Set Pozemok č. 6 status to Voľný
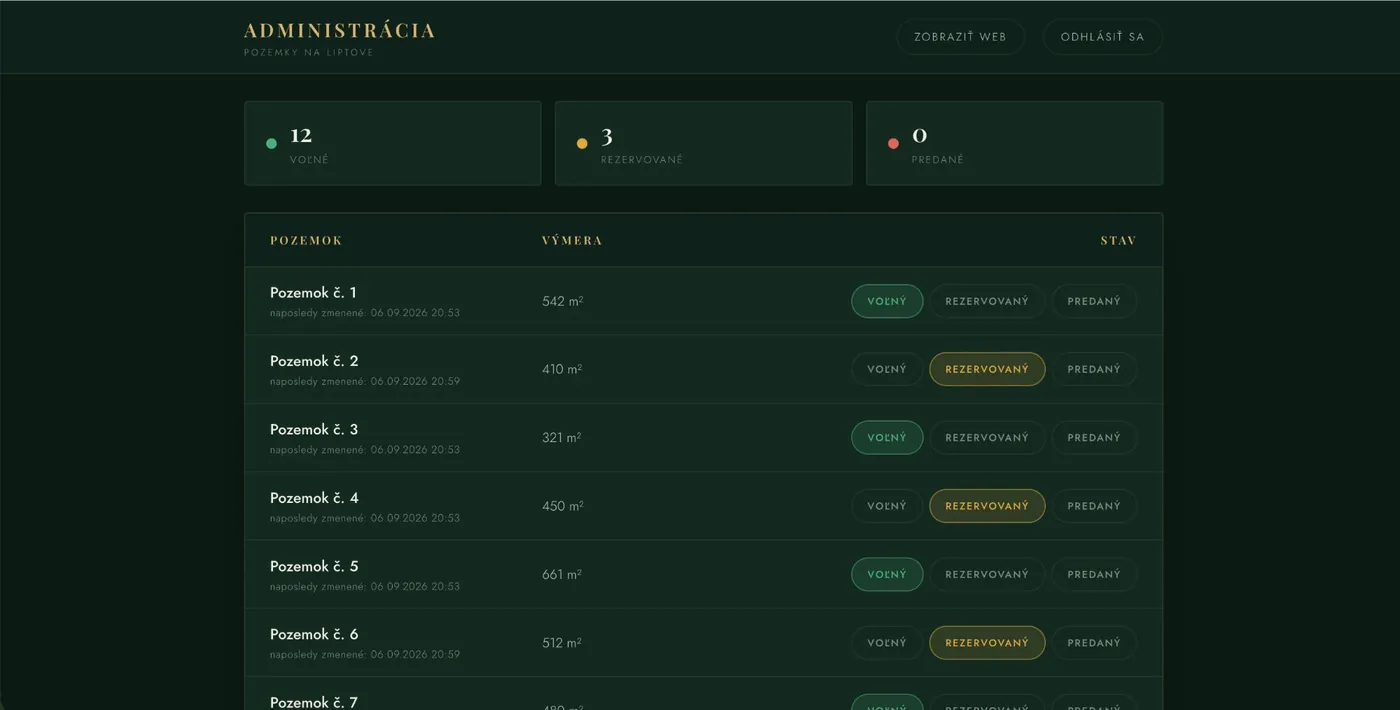The width and height of the screenshot is (1400, 710). [887, 643]
